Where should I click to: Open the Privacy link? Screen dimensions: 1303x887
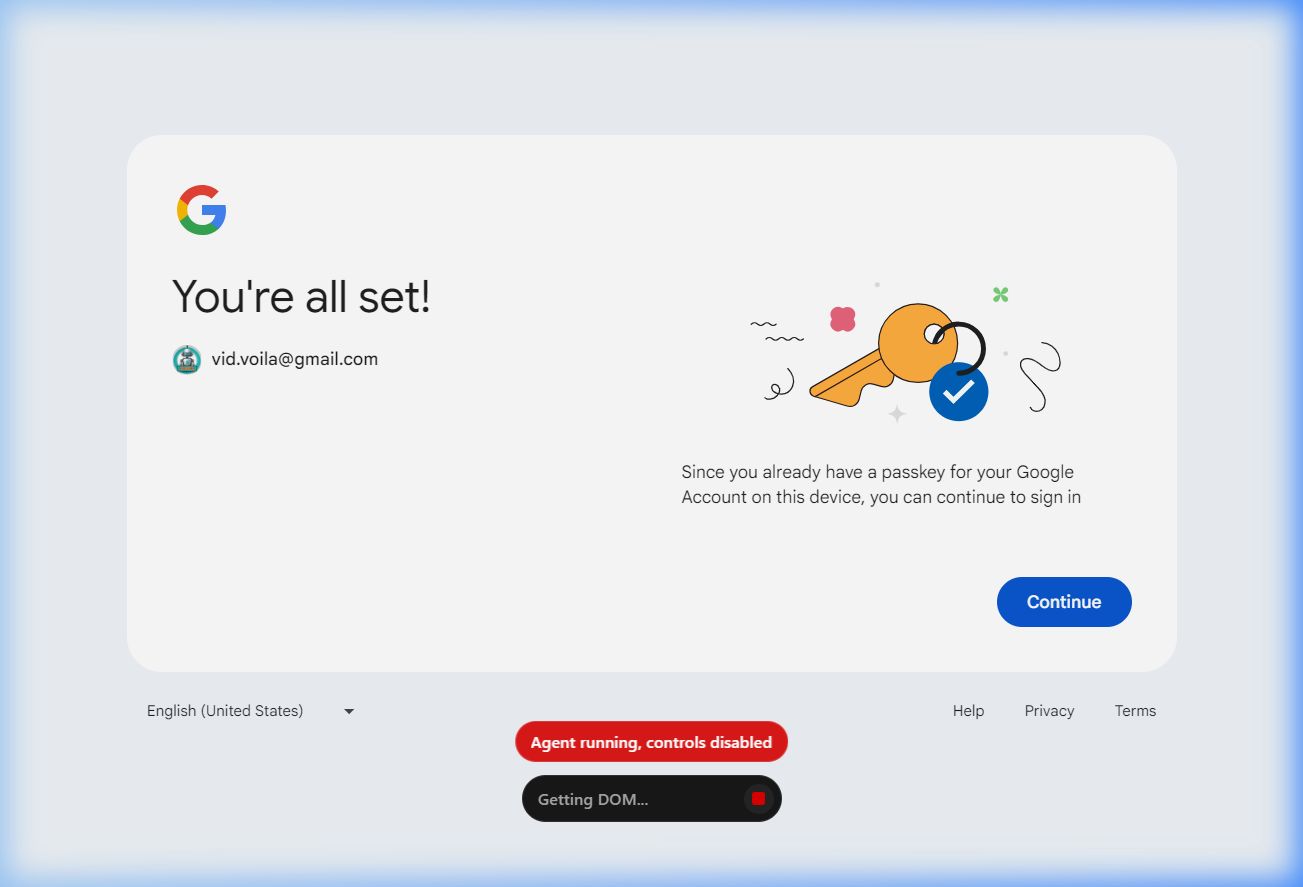tap(1049, 711)
